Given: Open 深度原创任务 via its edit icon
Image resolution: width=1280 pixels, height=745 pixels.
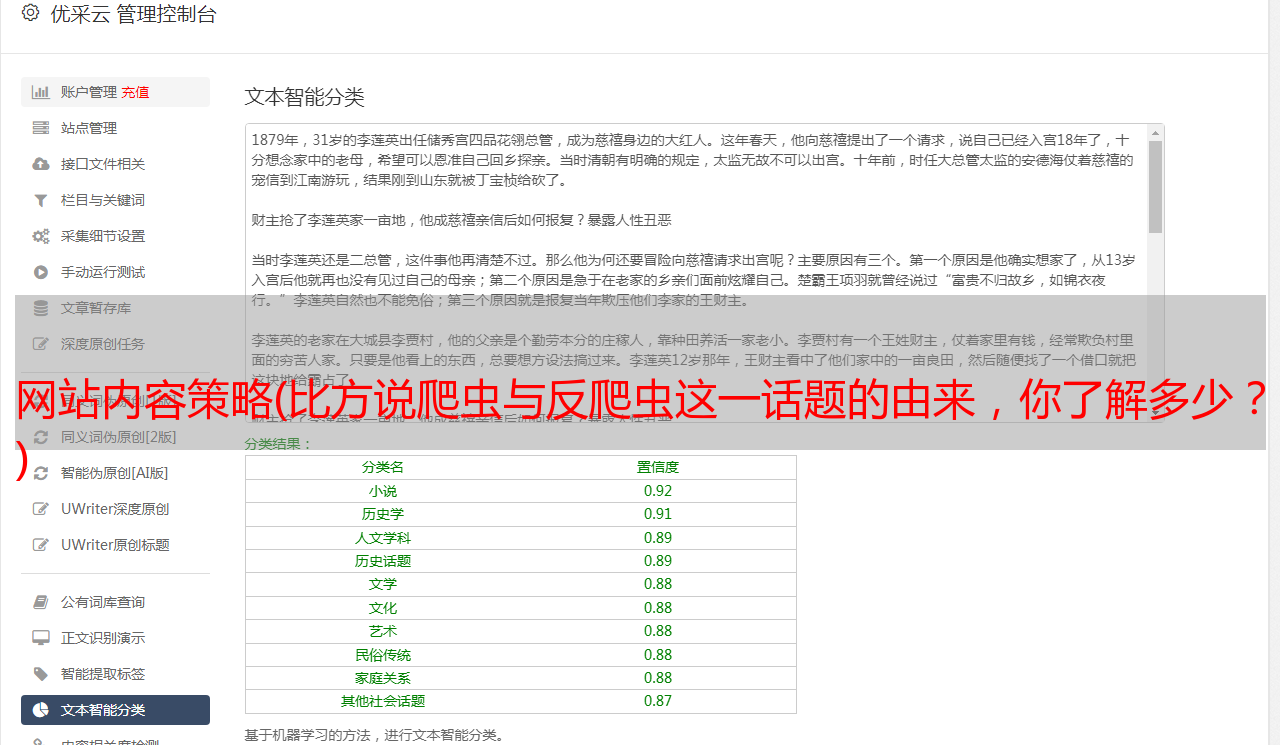Looking at the screenshot, I should pyautogui.click(x=41, y=344).
